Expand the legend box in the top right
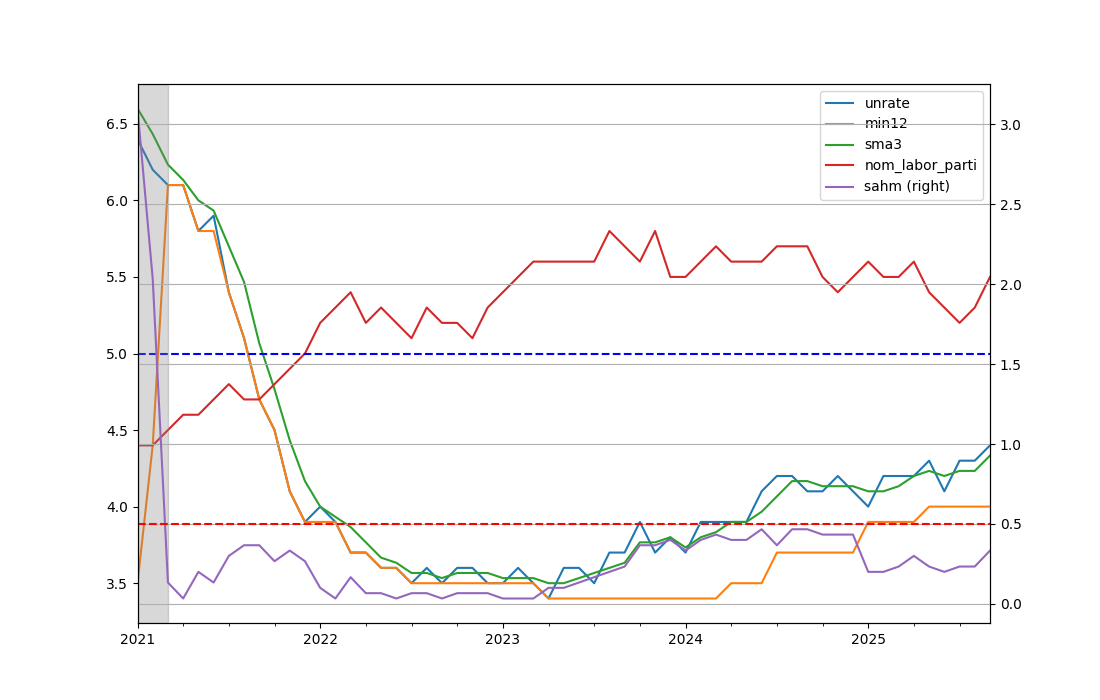This screenshot has height=700, width=1100. [x=900, y=144]
